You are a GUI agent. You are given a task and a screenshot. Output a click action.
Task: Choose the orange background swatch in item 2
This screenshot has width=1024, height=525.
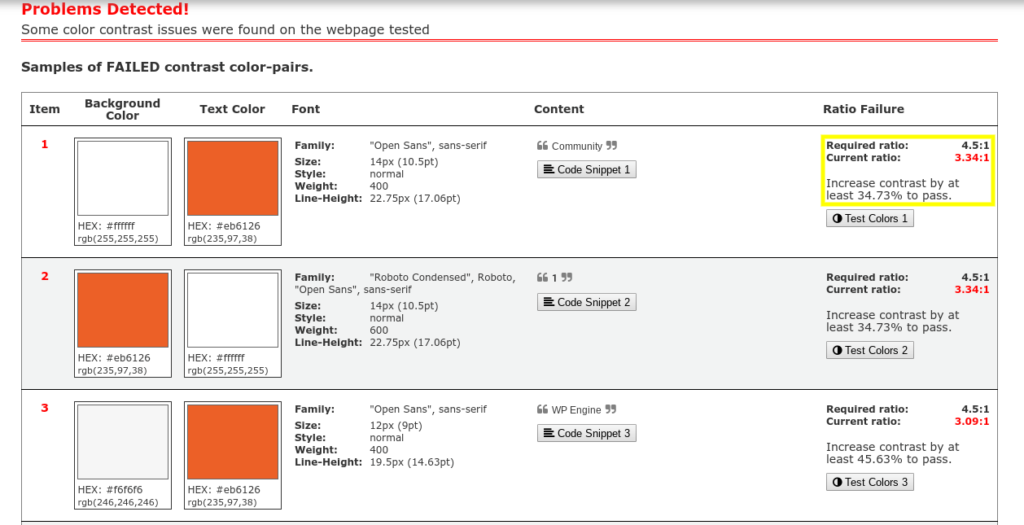click(122, 310)
